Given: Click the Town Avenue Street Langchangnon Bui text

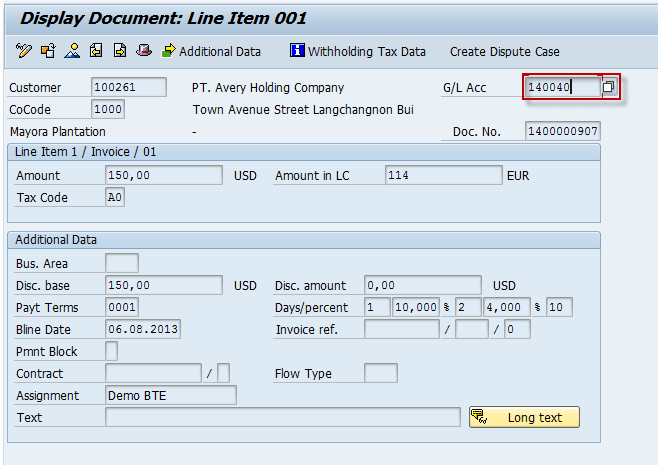Looking at the screenshot, I should pos(303,110).
